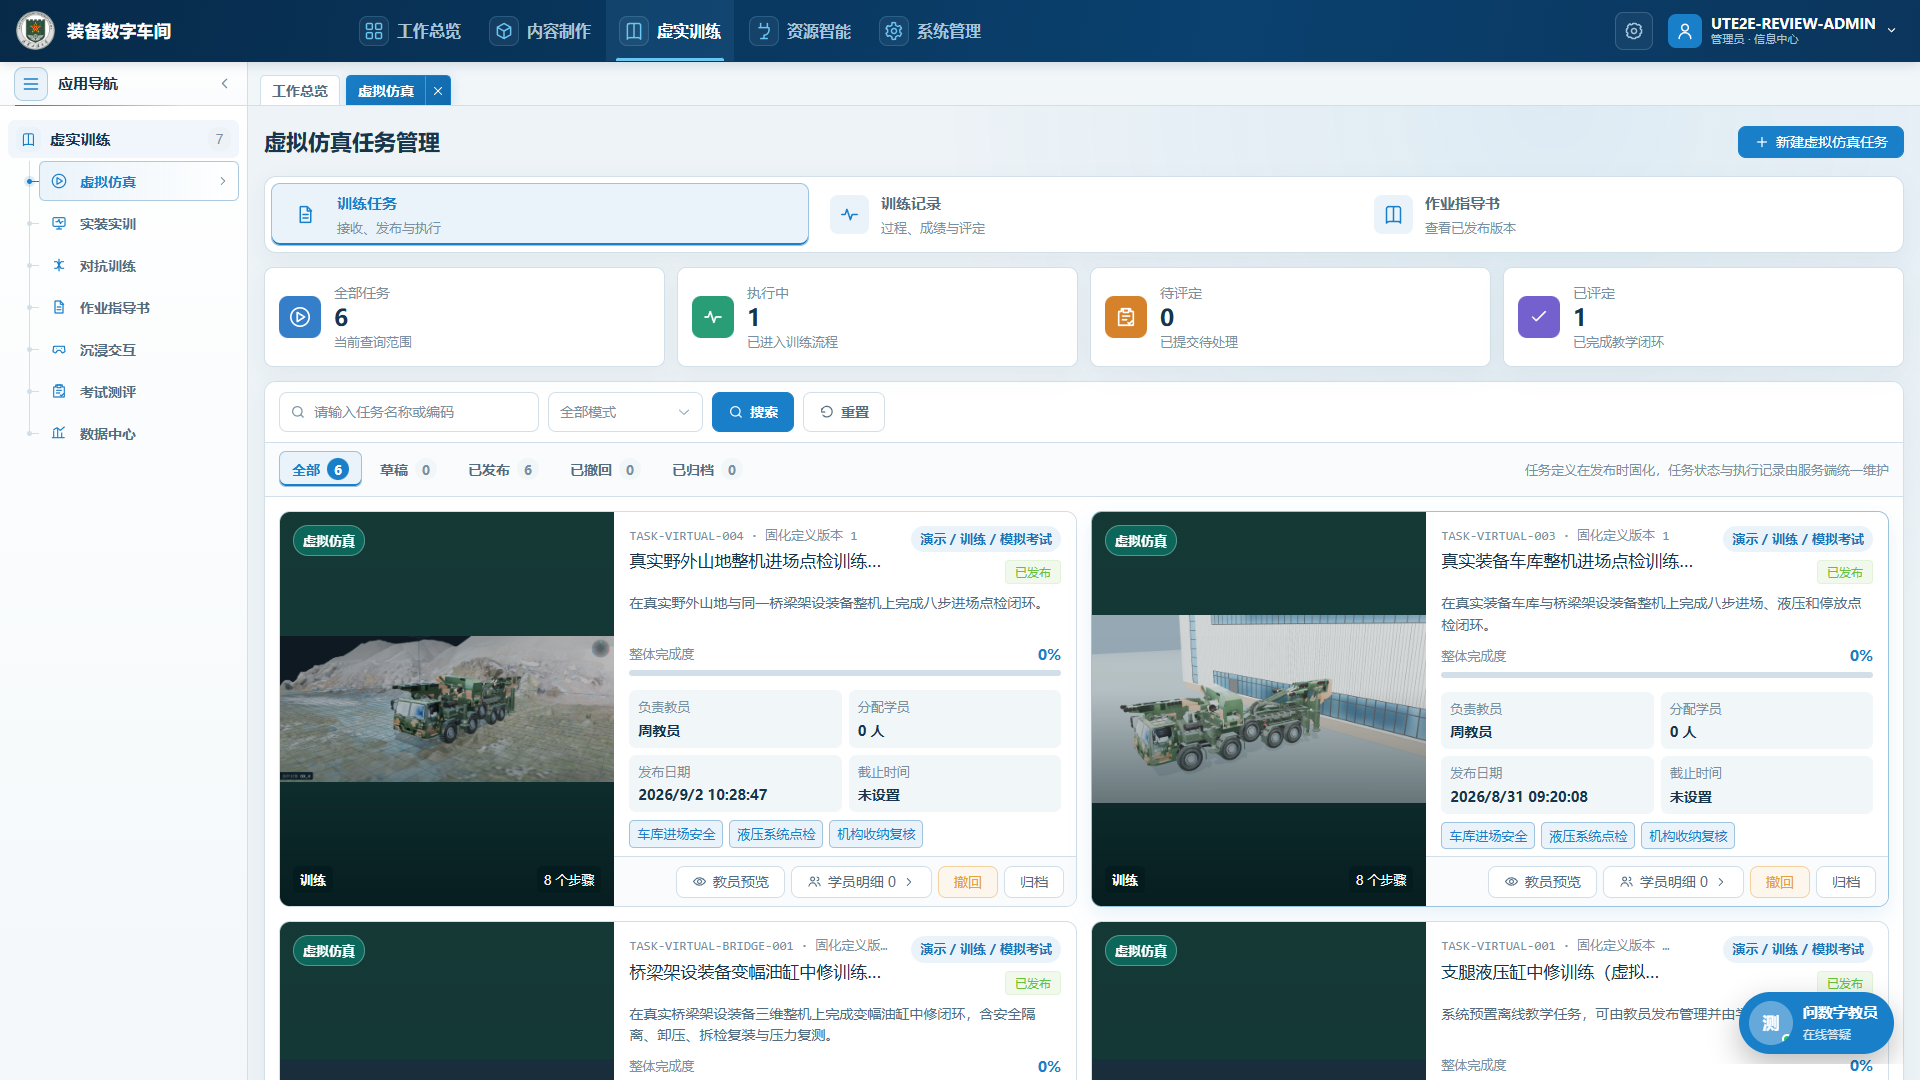Click 教员预览 for TASK-VIRTUAL-004
The image size is (1920, 1080).
point(731,882)
